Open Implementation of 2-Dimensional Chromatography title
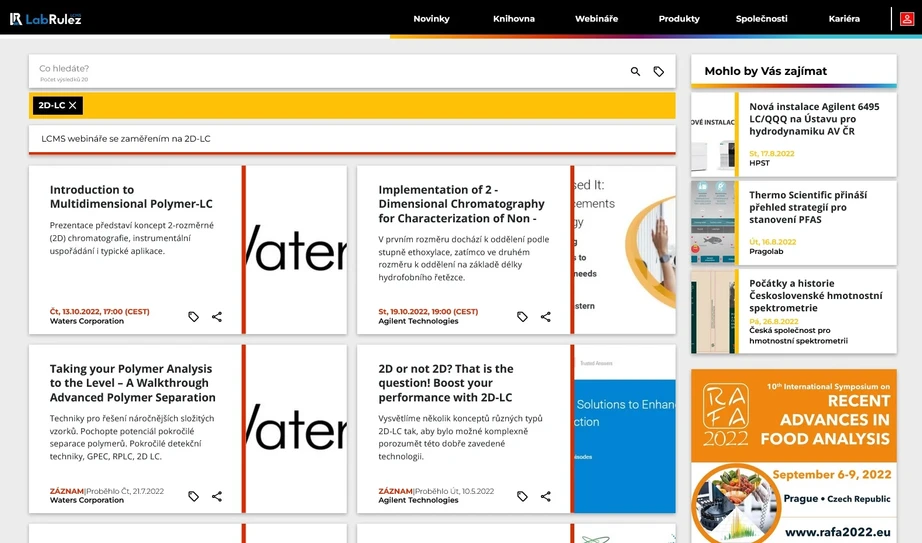Viewport: 922px width, 543px height. [462, 204]
